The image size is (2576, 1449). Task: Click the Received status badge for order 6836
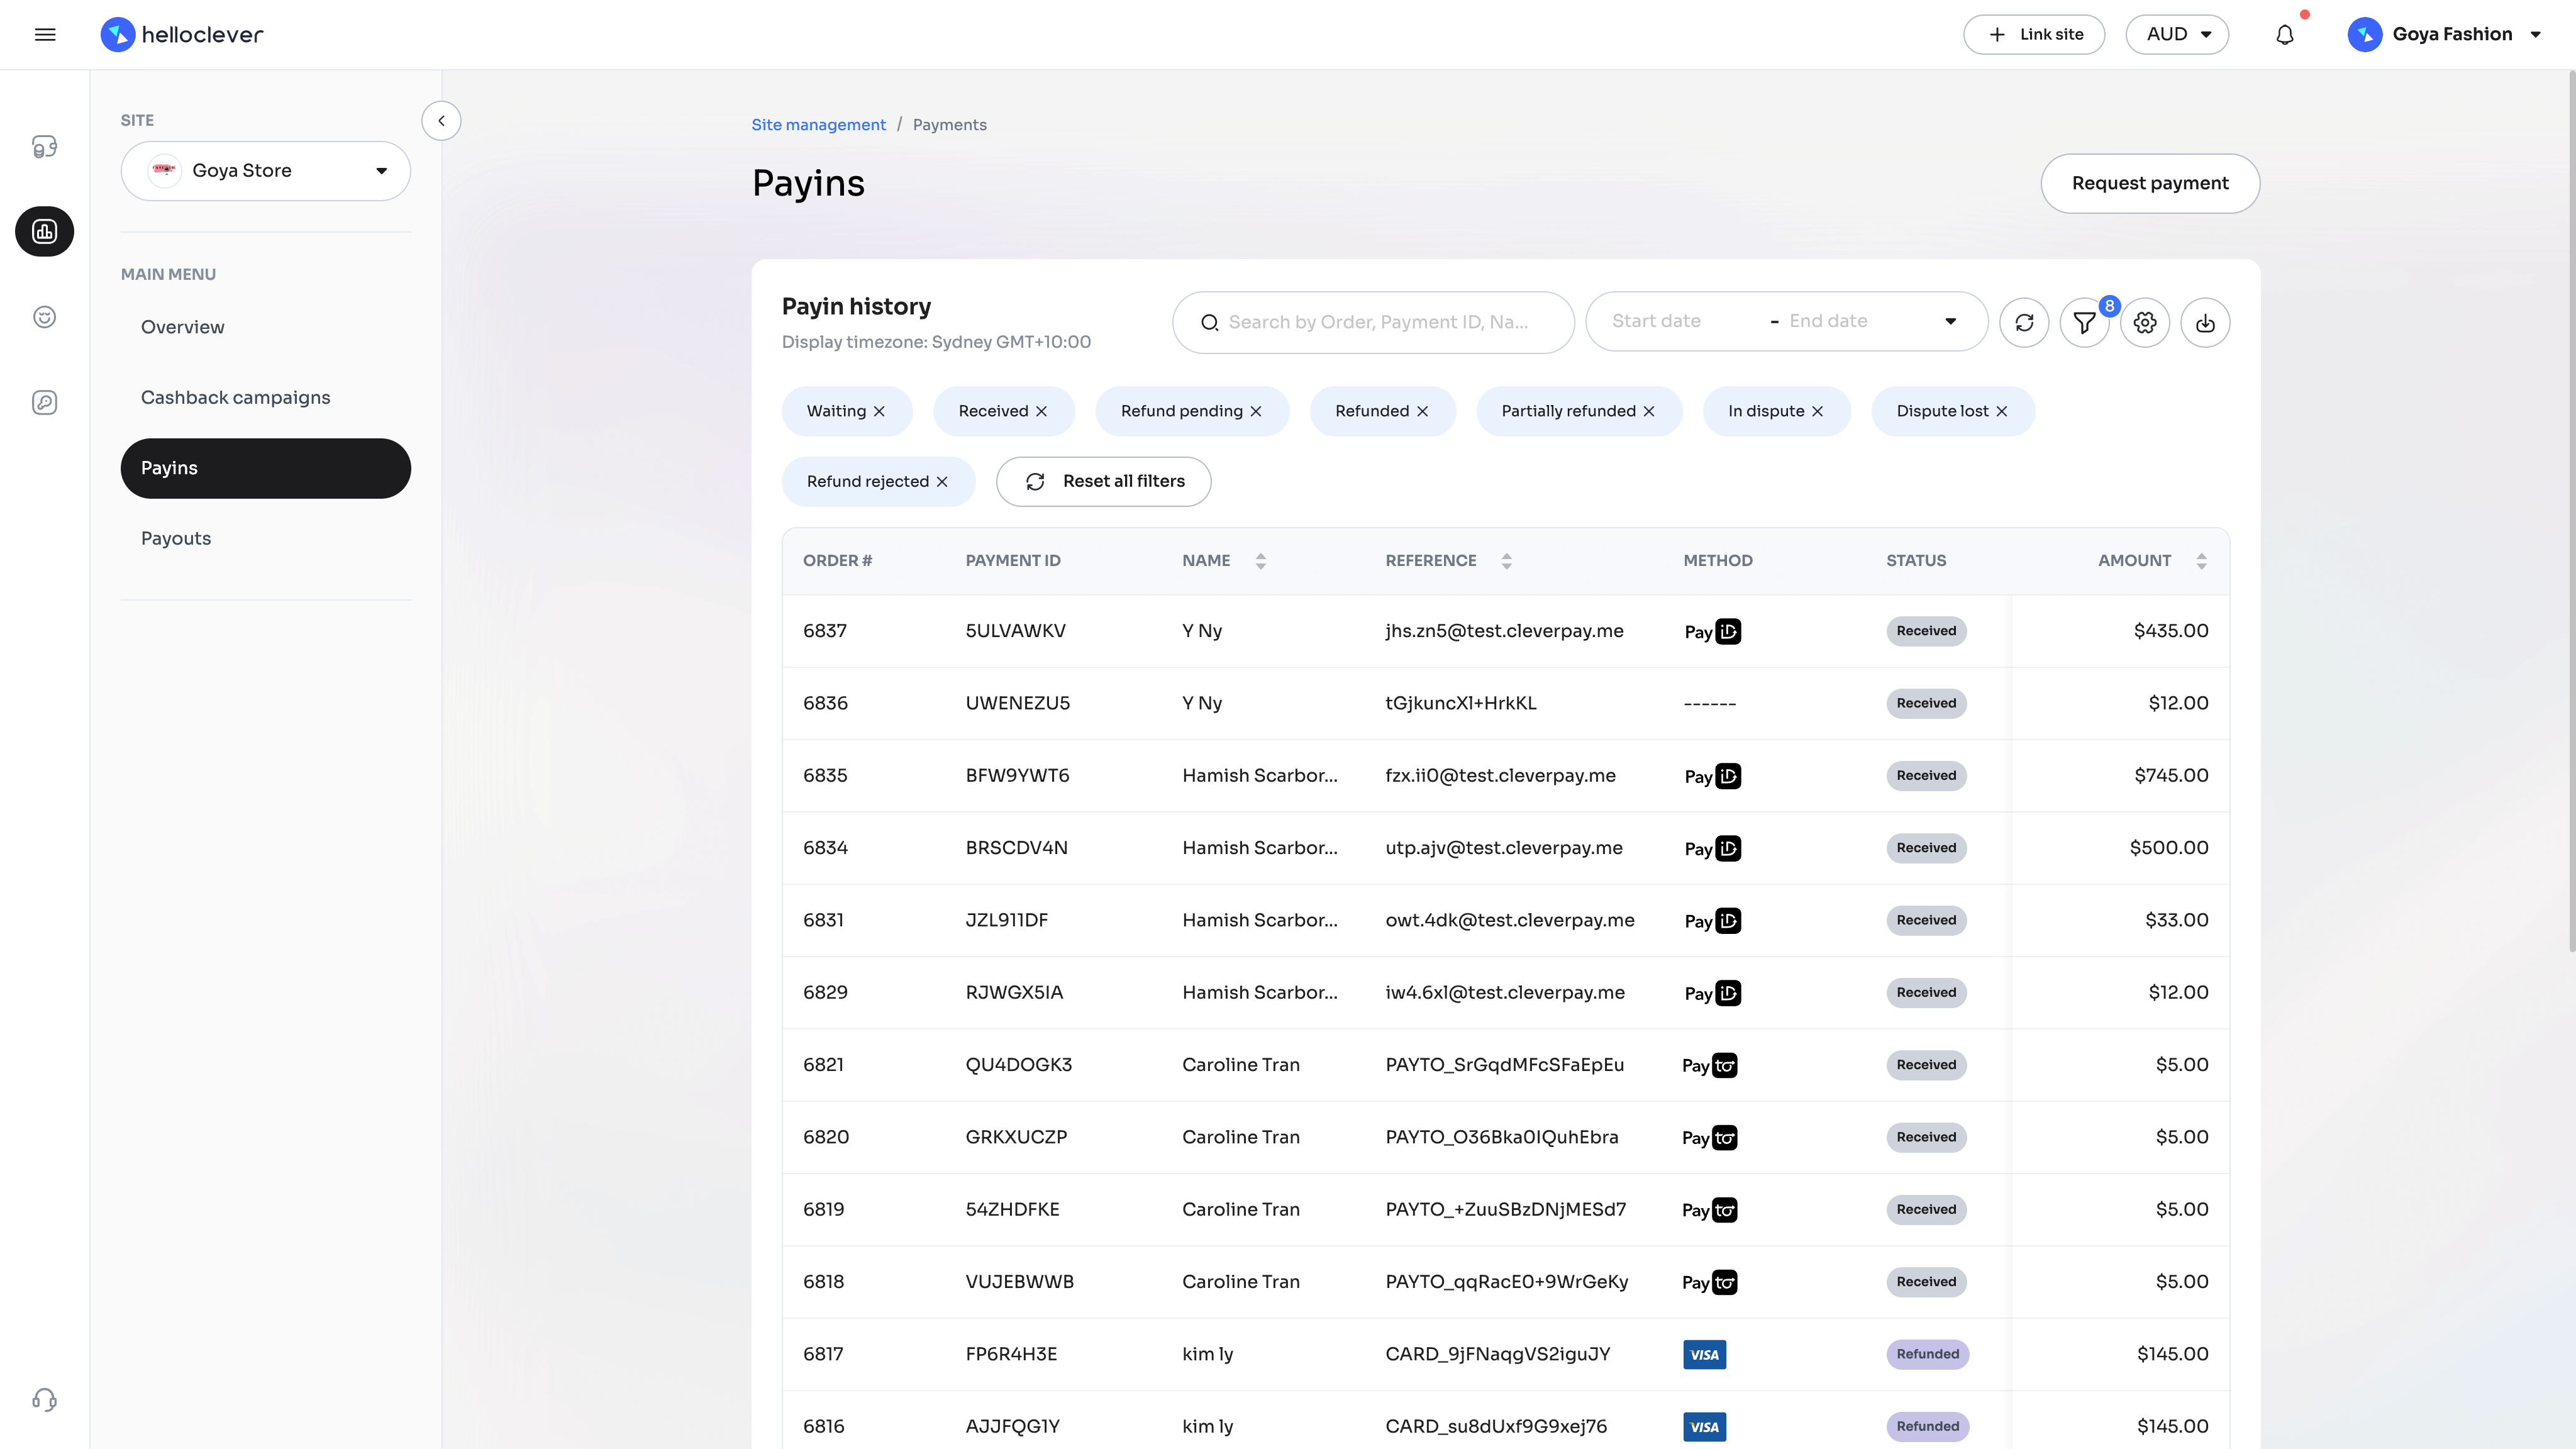(x=1926, y=704)
